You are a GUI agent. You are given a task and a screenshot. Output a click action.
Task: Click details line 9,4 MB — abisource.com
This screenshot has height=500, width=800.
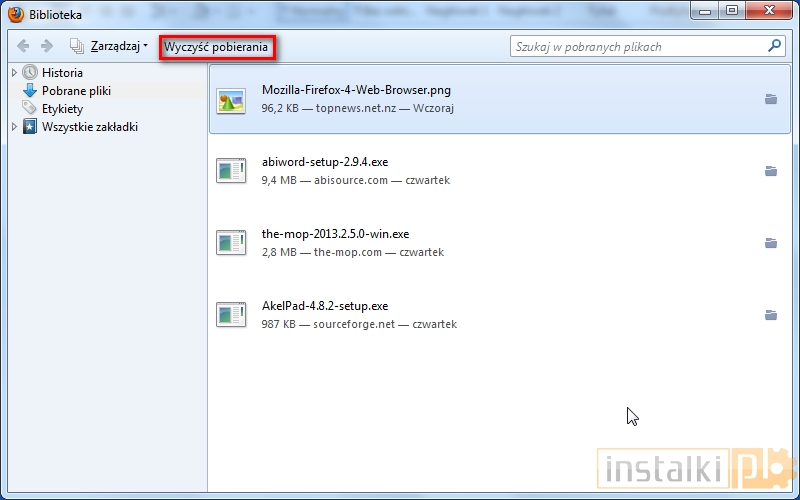pos(356,180)
